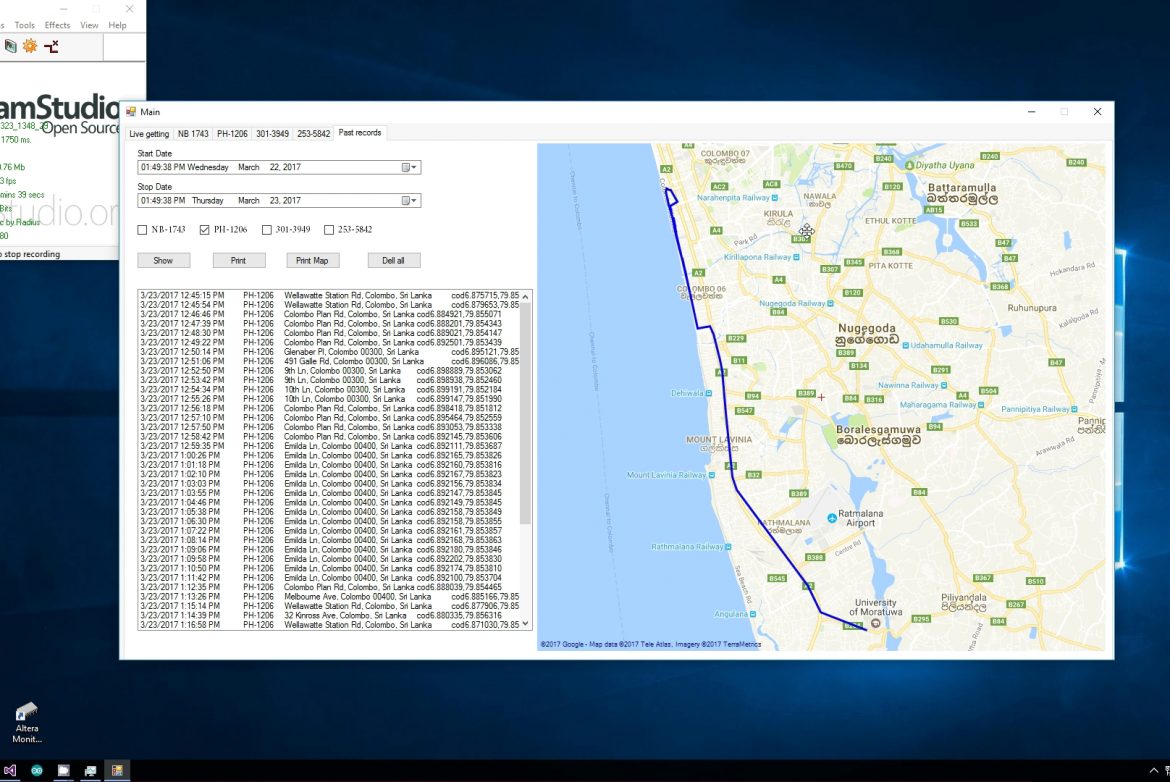Switch to the Live getting tab
The height and width of the screenshot is (782, 1170).
click(149, 133)
